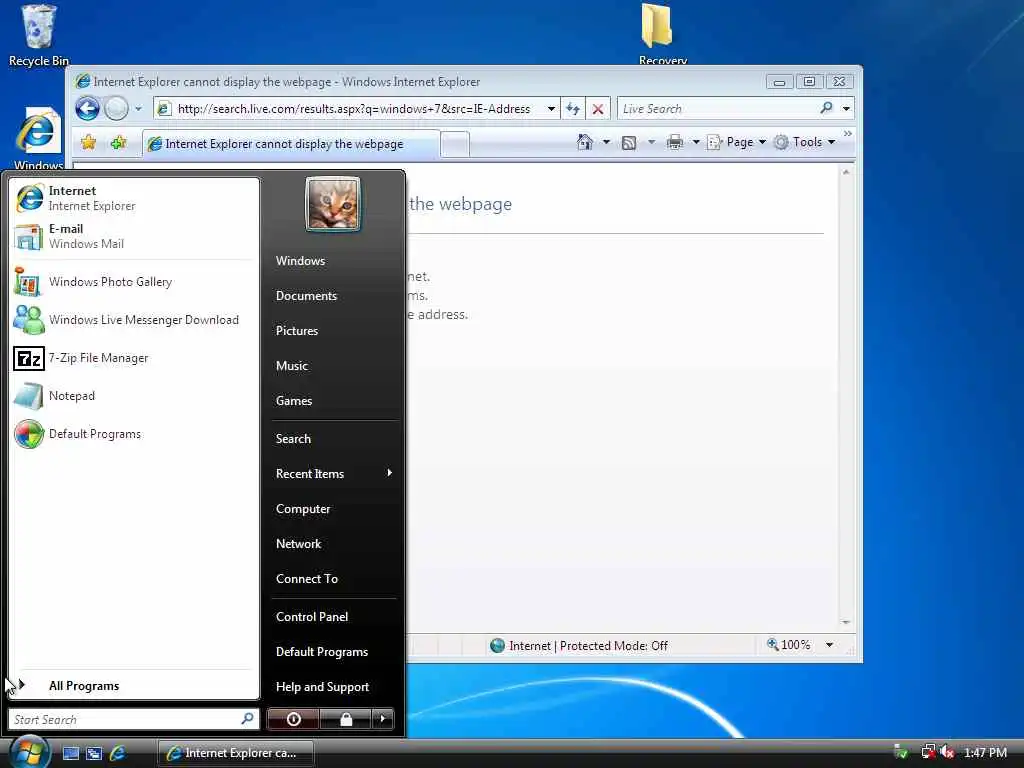Screen dimensions: 1024x768
Task: Open Games from Start menu
Action: [x=294, y=401]
